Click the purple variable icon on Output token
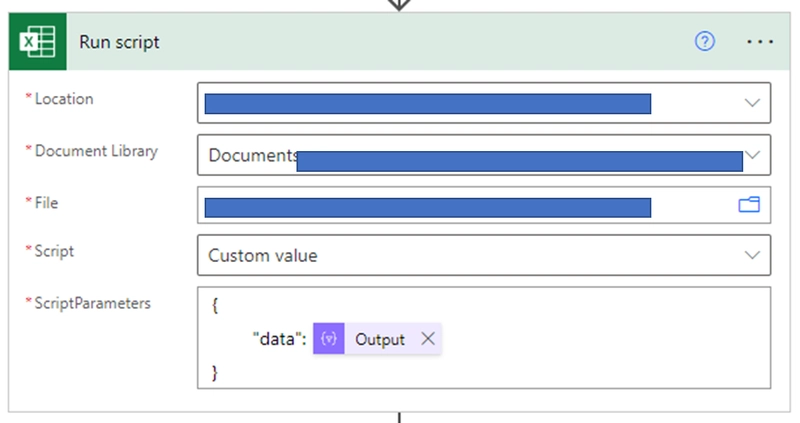 click(x=329, y=339)
